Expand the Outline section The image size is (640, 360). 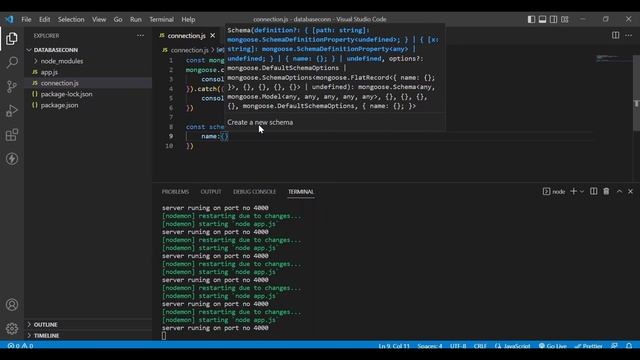click(x=45, y=324)
